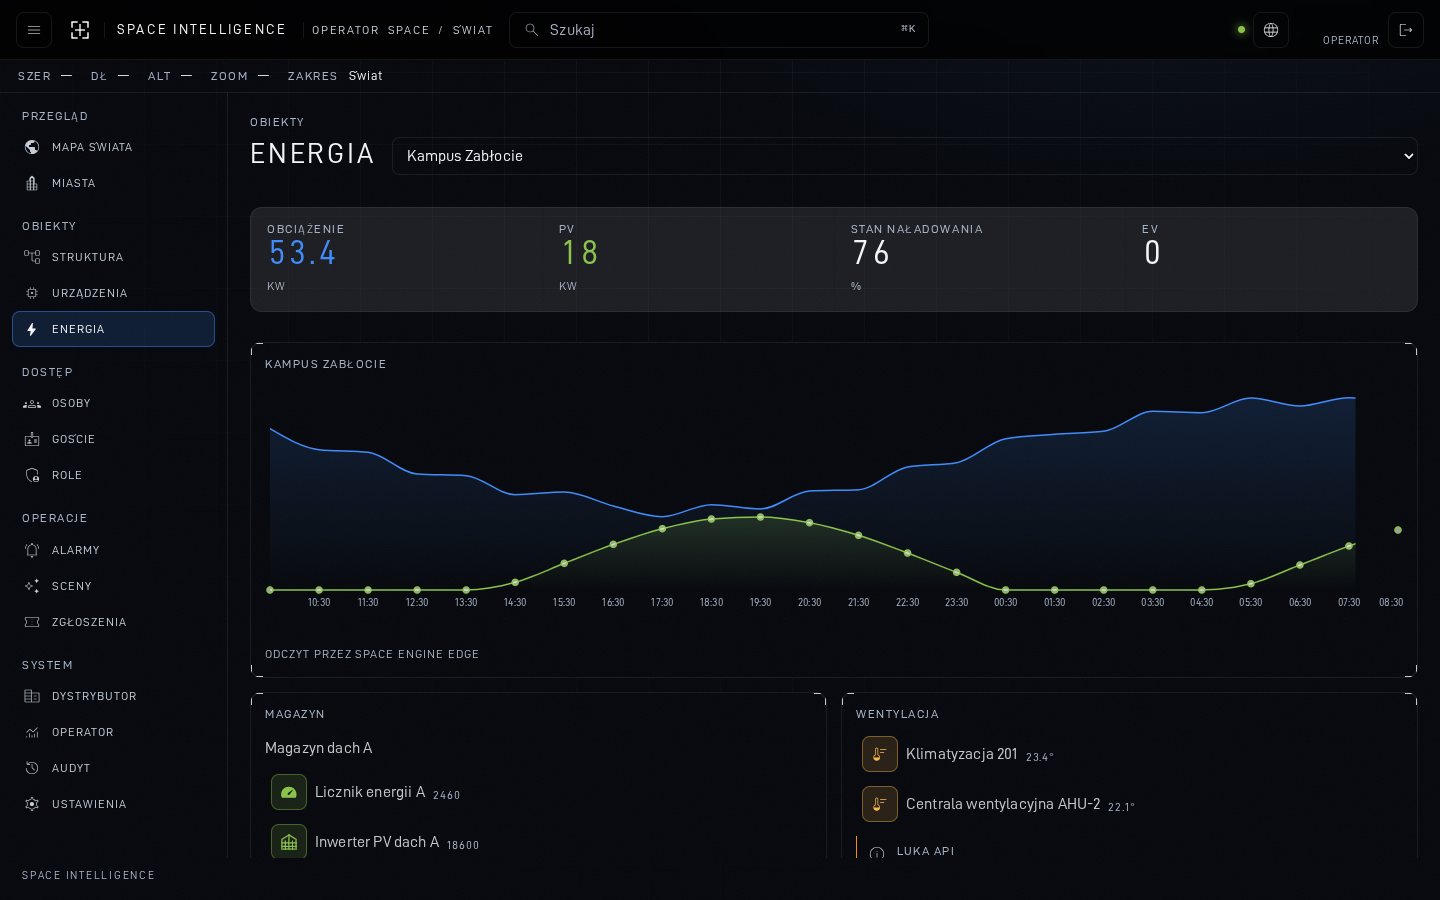
Task: Click the Ustawienia gear icon
Action: [x=32, y=804]
